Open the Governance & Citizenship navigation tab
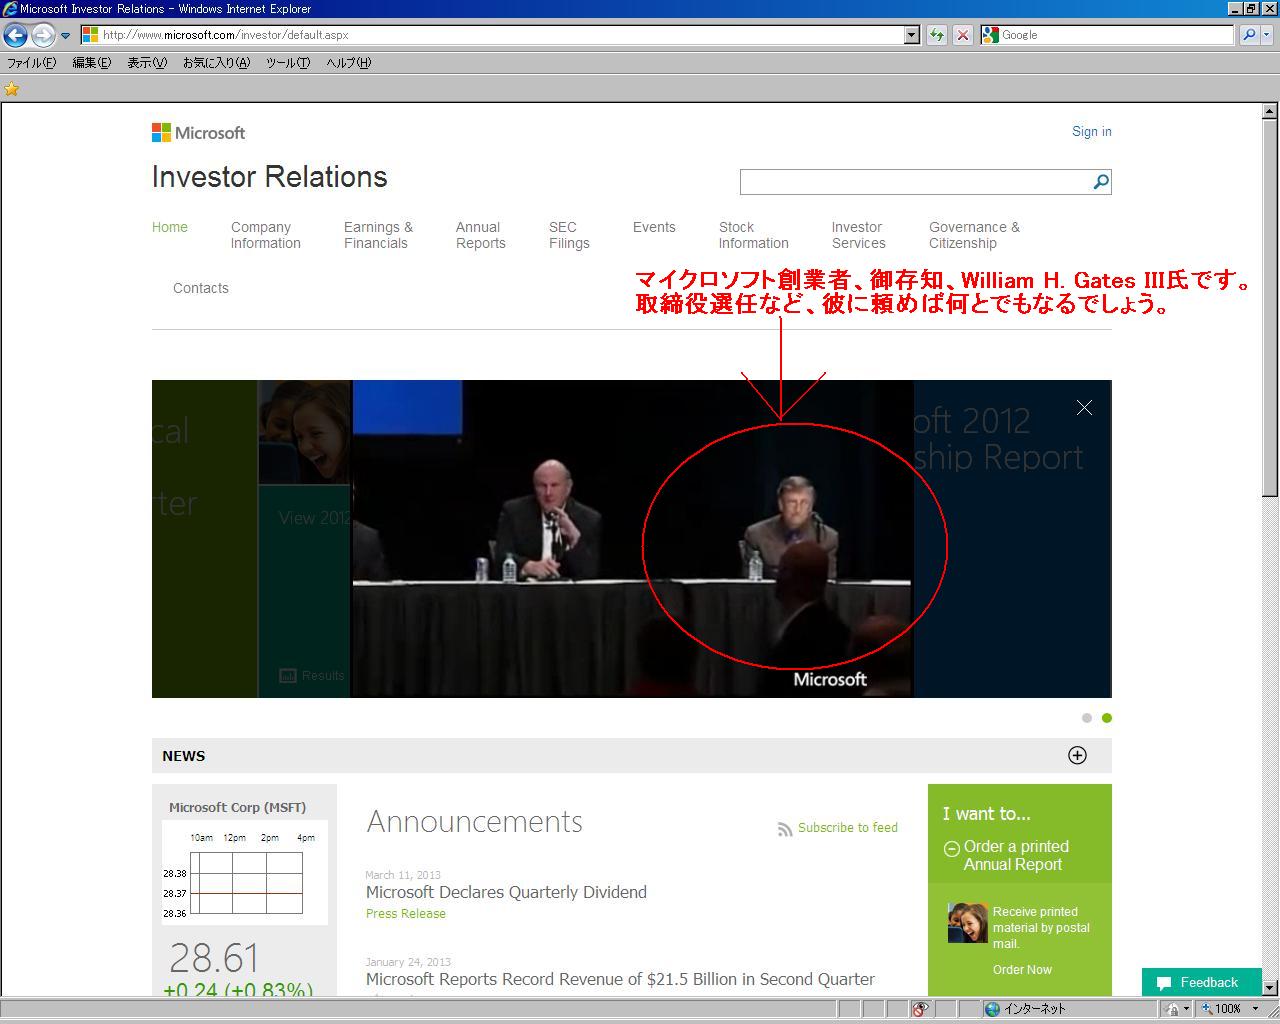This screenshot has height=1024, width=1280. (975, 236)
